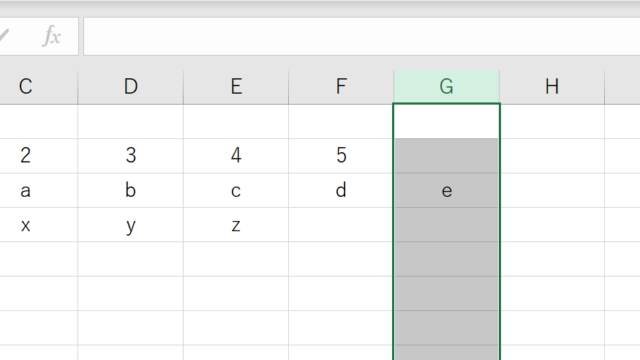Select column H header
This screenshot has height=360, width=640.
[x=552, y=87]
